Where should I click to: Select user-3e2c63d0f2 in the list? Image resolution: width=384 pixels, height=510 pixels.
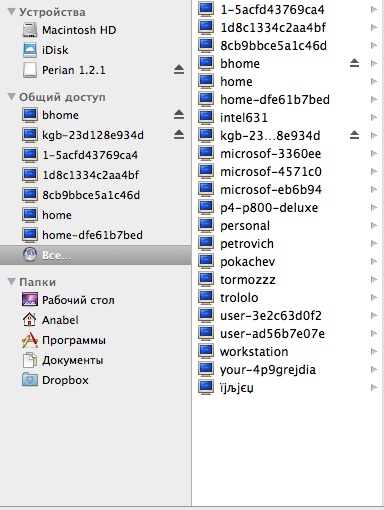271,315
